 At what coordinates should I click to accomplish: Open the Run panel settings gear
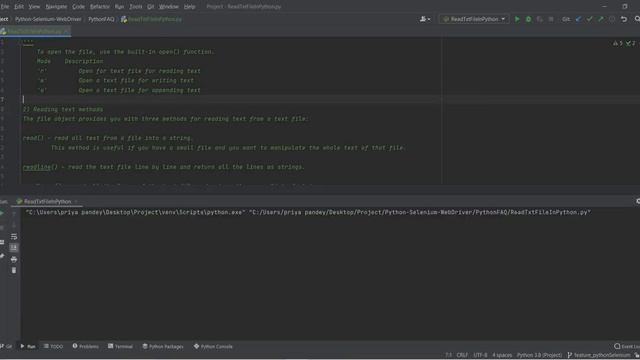click(x=638, y=201)
